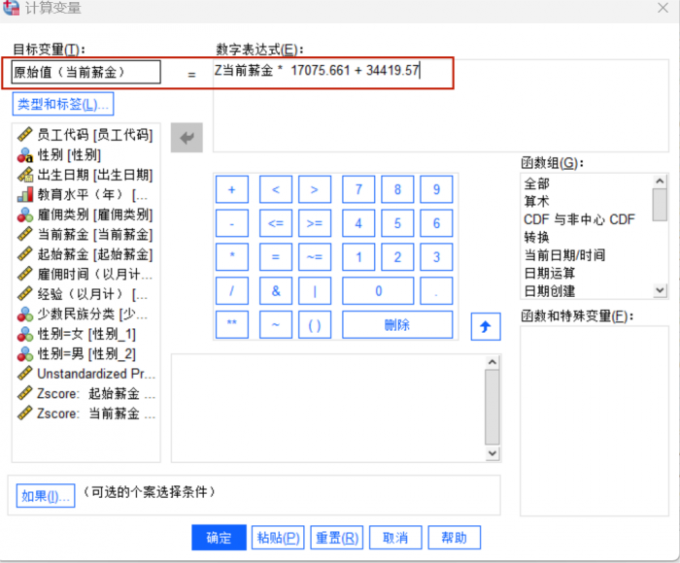The height and width of the screenshot is (563, 680).
Task: Click the number 9 key
Action: tap(437, 190)
